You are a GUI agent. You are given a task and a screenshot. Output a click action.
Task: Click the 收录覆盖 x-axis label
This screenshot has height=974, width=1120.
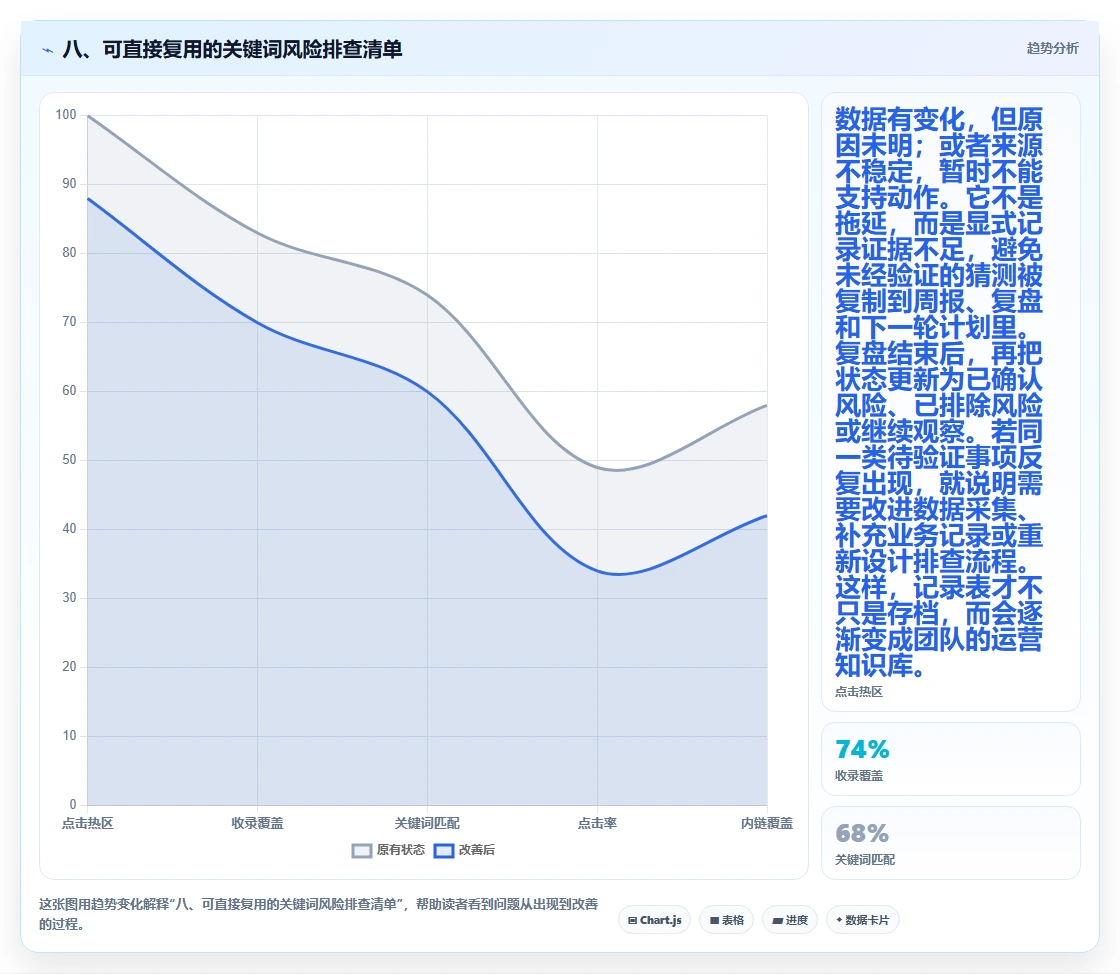[x=257, y=823]
